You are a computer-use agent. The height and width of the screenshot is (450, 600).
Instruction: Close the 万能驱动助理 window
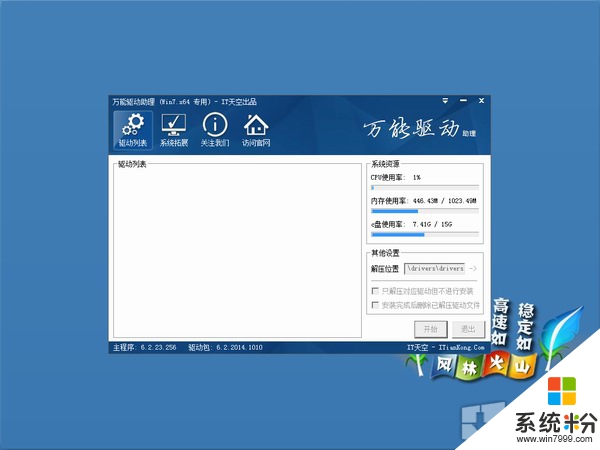(481, 101)
